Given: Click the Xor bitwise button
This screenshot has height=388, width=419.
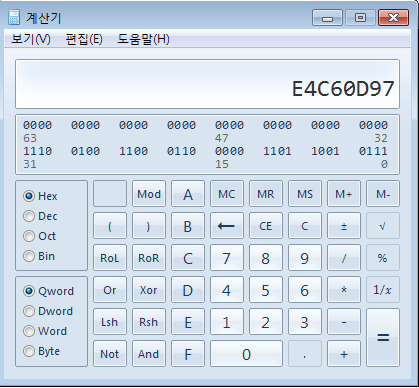Looking at the screenshot, I should coord(149,290).
